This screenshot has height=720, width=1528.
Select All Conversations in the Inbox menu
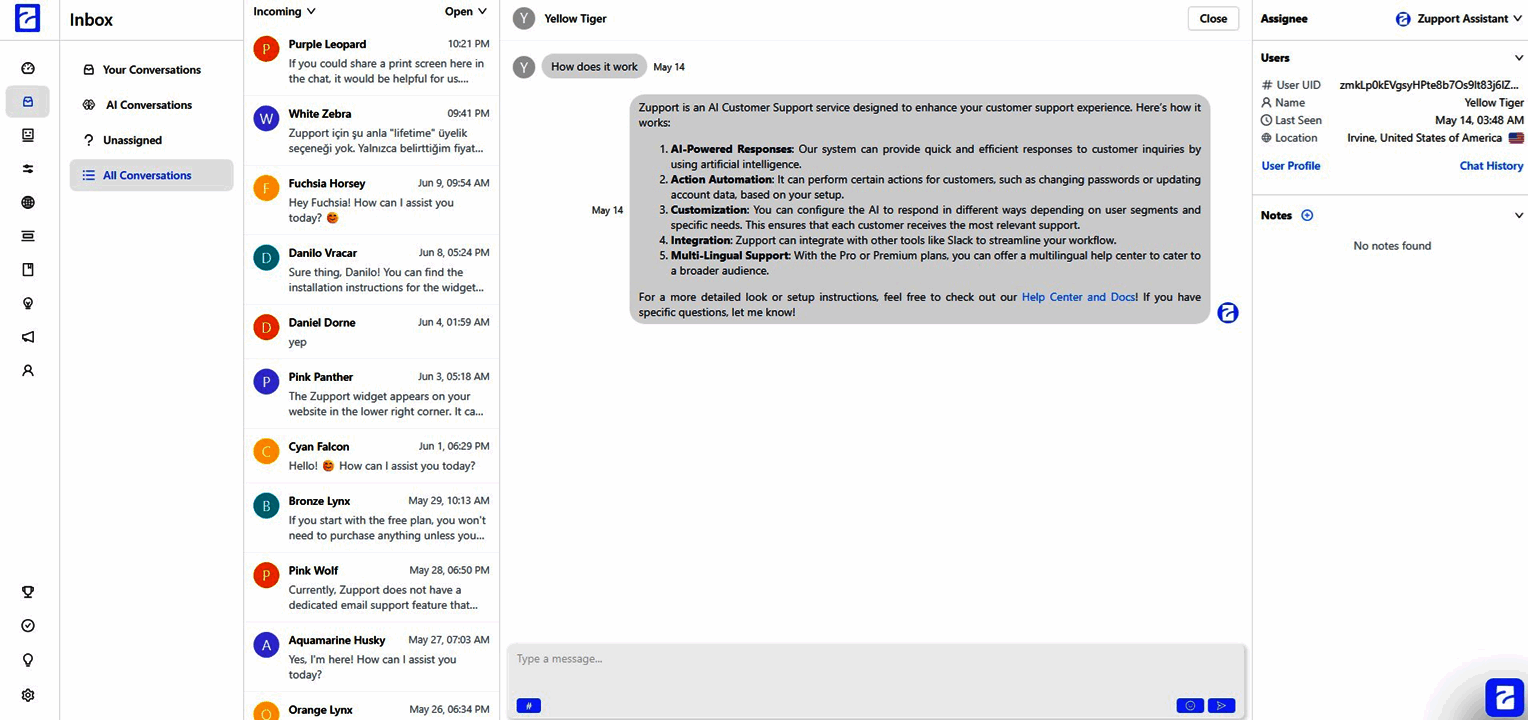(x=151, y=175)
